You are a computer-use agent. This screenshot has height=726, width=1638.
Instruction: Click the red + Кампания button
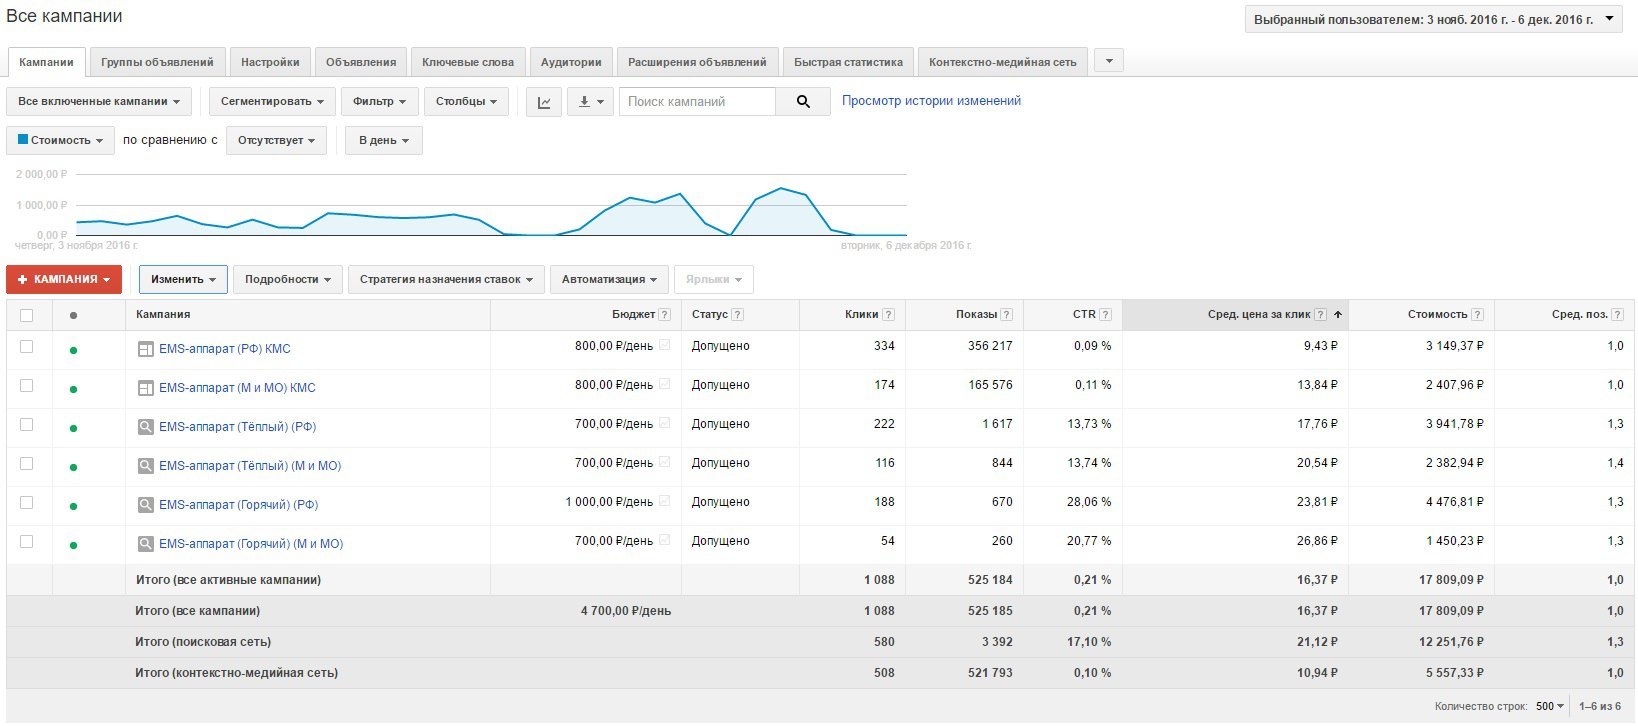64,280
